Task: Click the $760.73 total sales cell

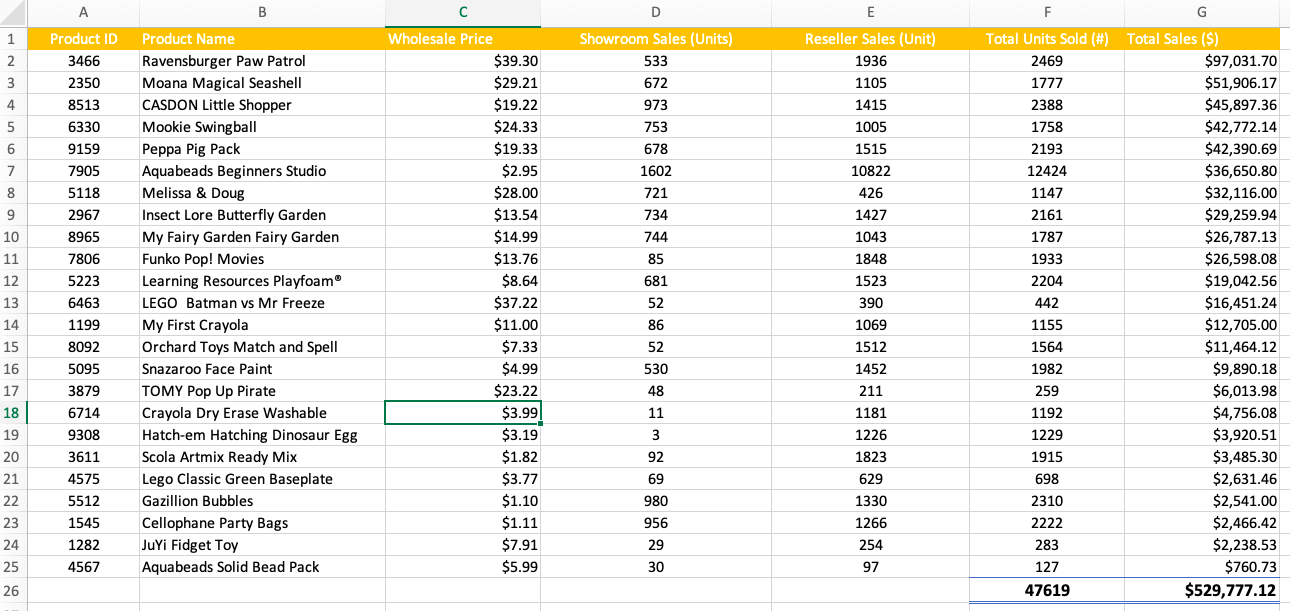Action: [x=1201, y=567]
